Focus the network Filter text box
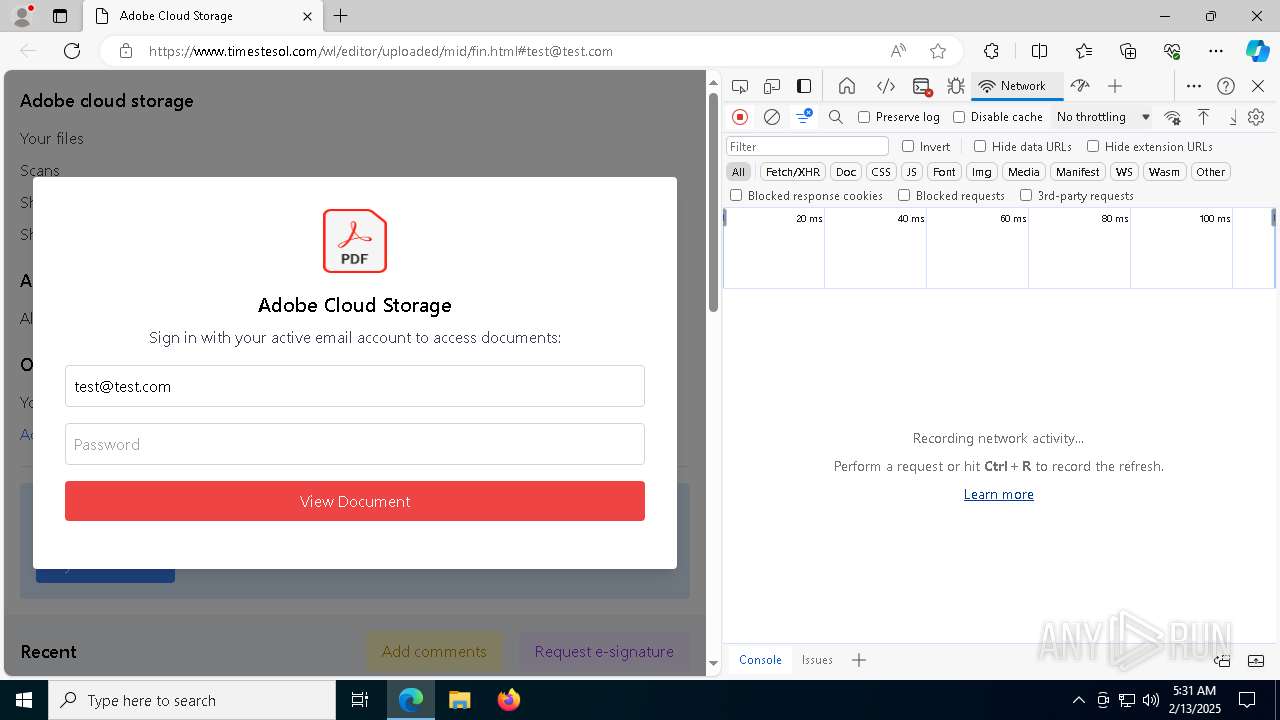The height and width of the screenshot is (720, 1280). click(807, 146)
